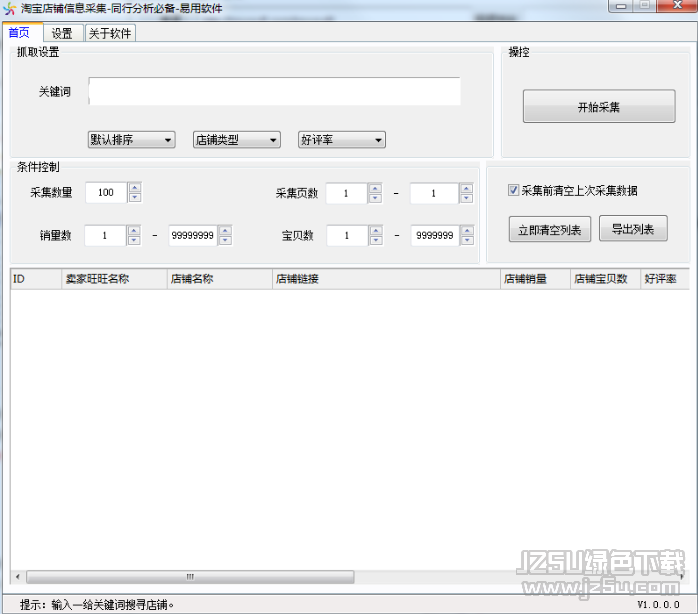Sort by ID column header
This screenshot has width=698, height=614.
point(36,279)
